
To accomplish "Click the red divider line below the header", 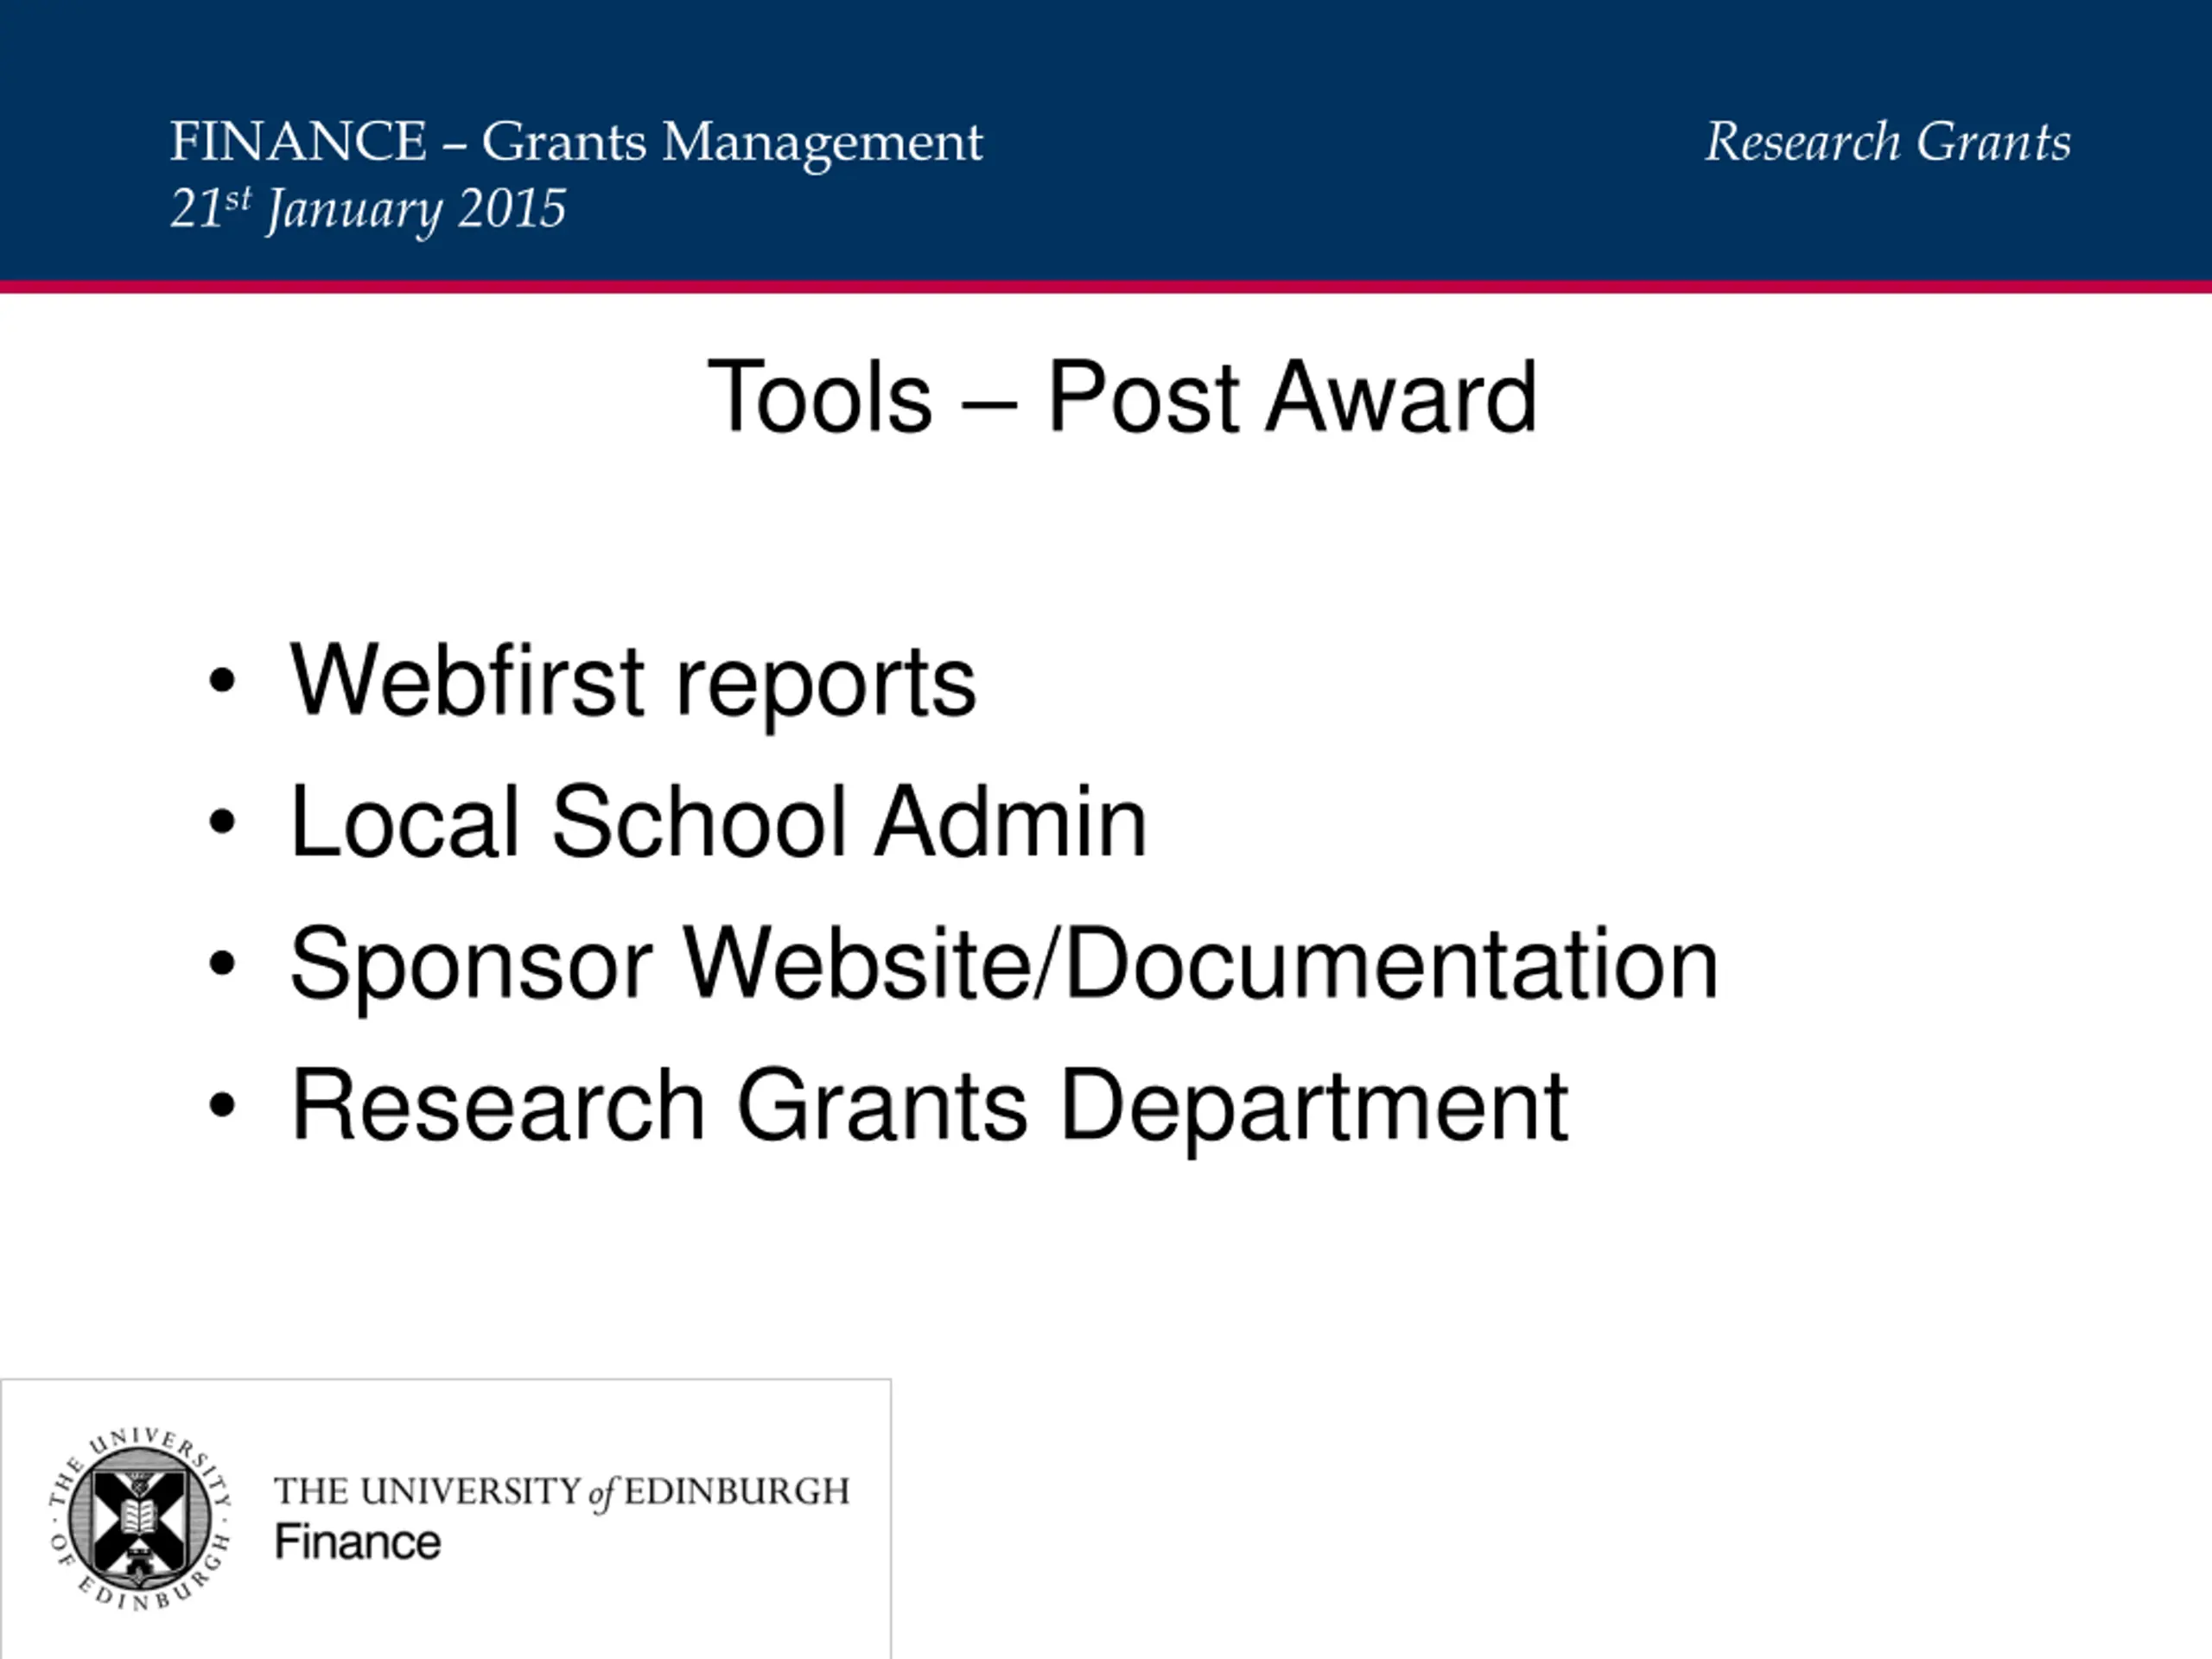I will point(1106,287).
